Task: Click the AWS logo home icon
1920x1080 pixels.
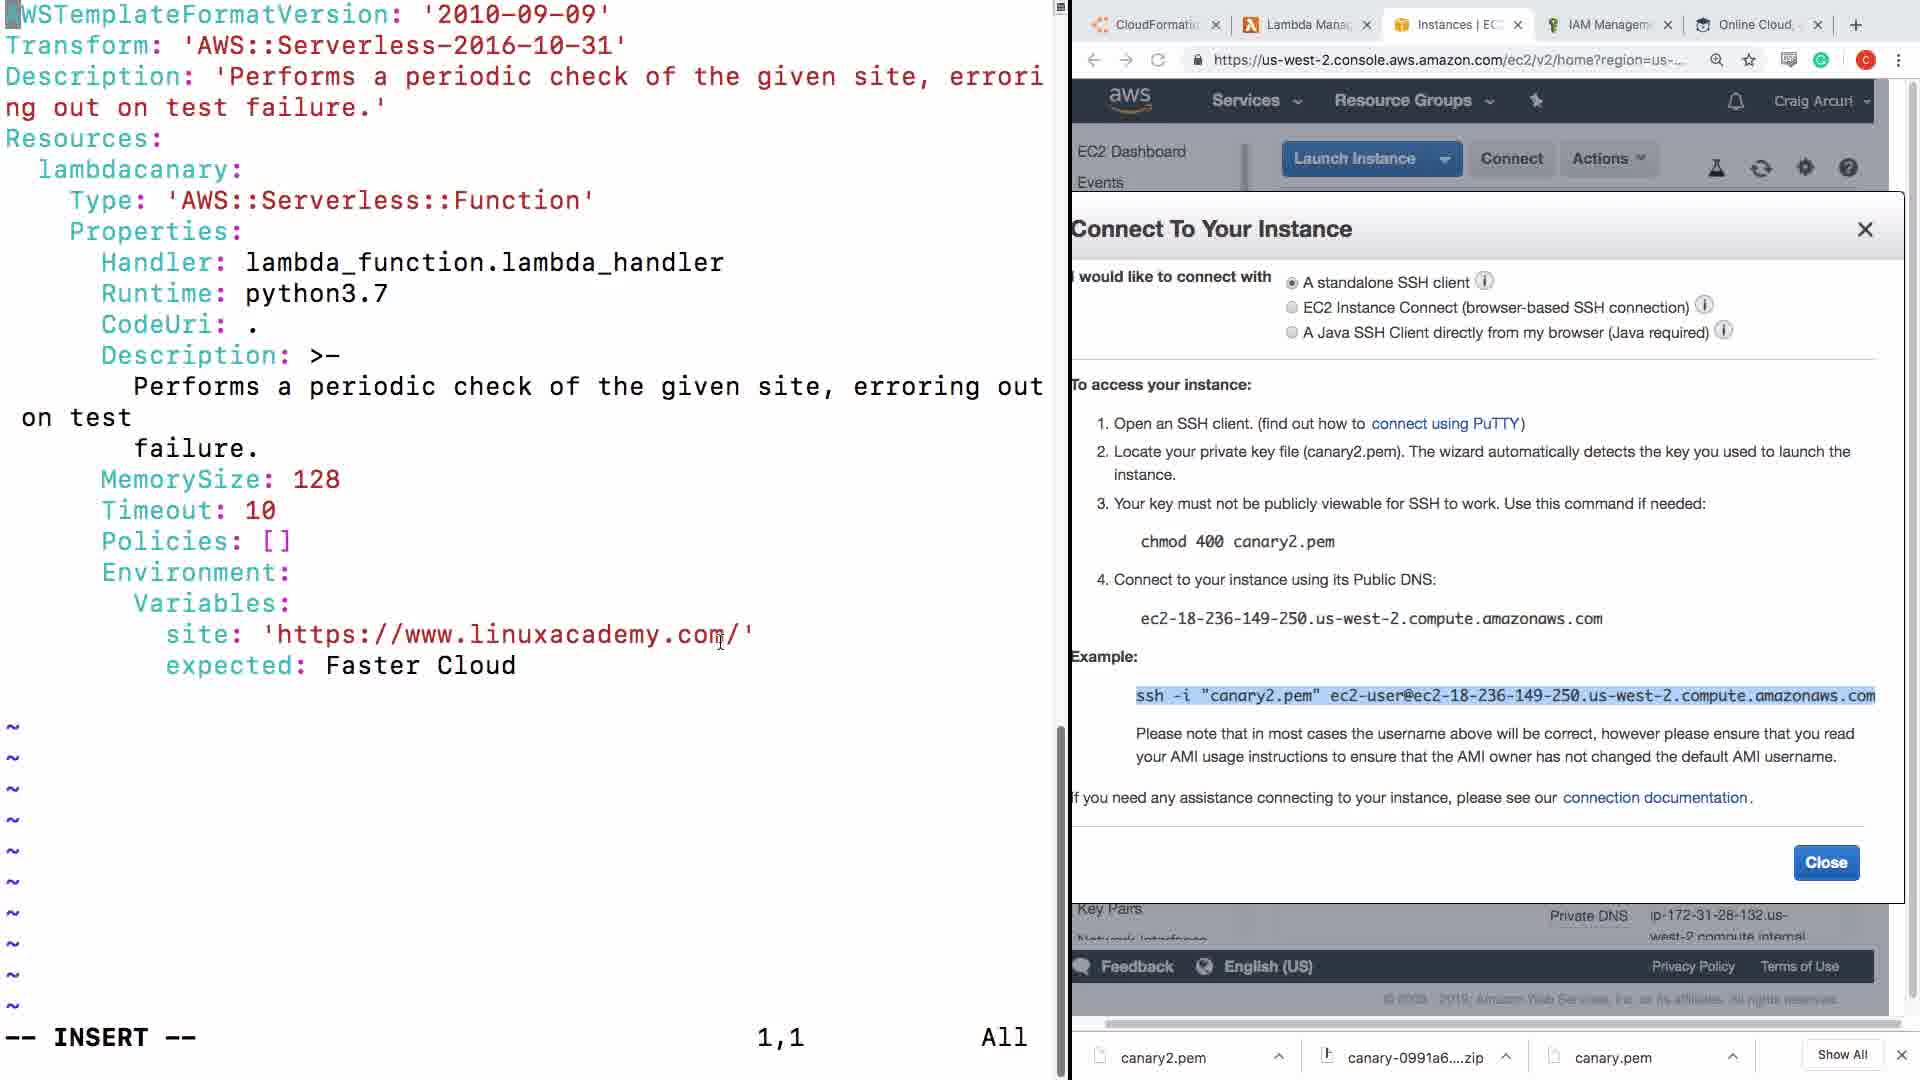Action: point(1130,100)
